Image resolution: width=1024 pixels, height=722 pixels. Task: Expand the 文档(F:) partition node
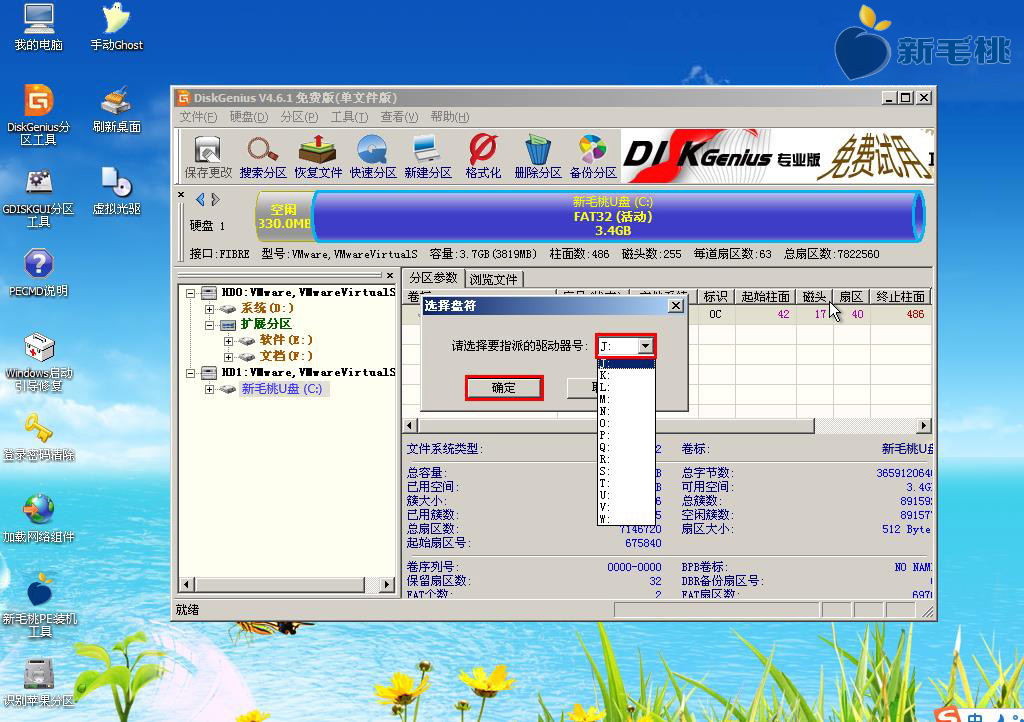point(228,357)
